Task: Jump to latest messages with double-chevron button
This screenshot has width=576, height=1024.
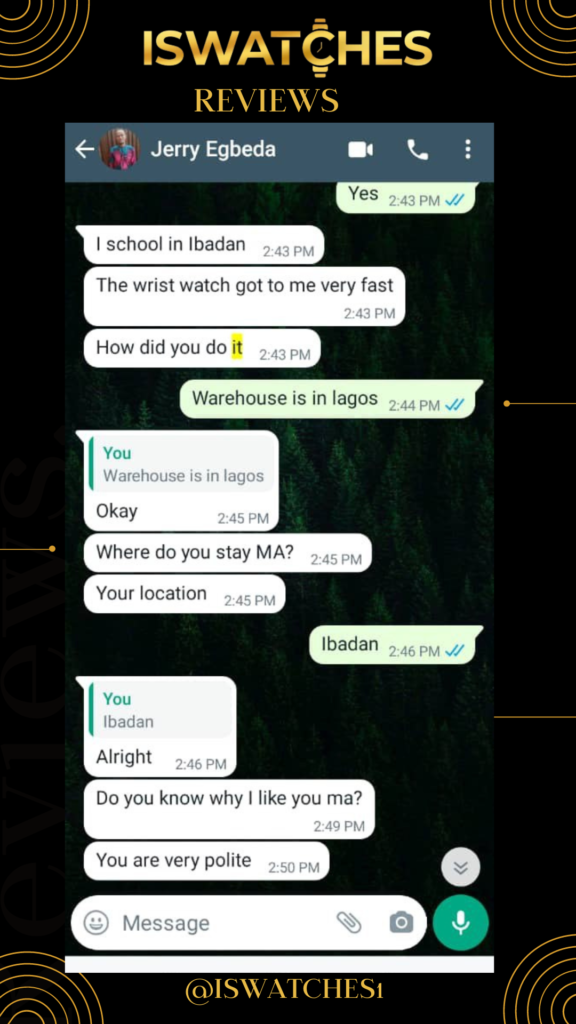Action: coord(460,867)
